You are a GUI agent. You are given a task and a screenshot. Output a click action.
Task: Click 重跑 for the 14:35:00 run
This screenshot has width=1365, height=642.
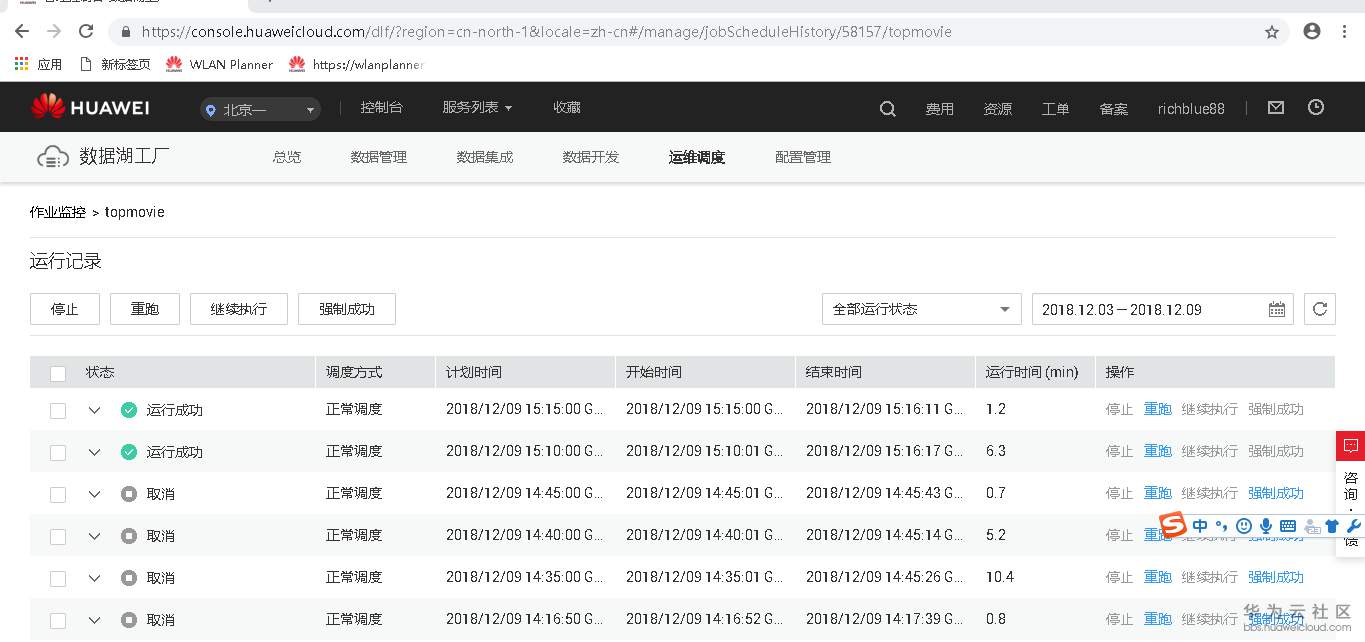1157,577
